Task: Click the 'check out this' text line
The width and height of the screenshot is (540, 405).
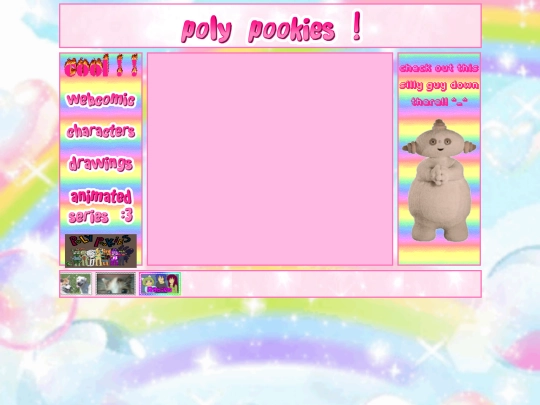Action: pos(439,68)
